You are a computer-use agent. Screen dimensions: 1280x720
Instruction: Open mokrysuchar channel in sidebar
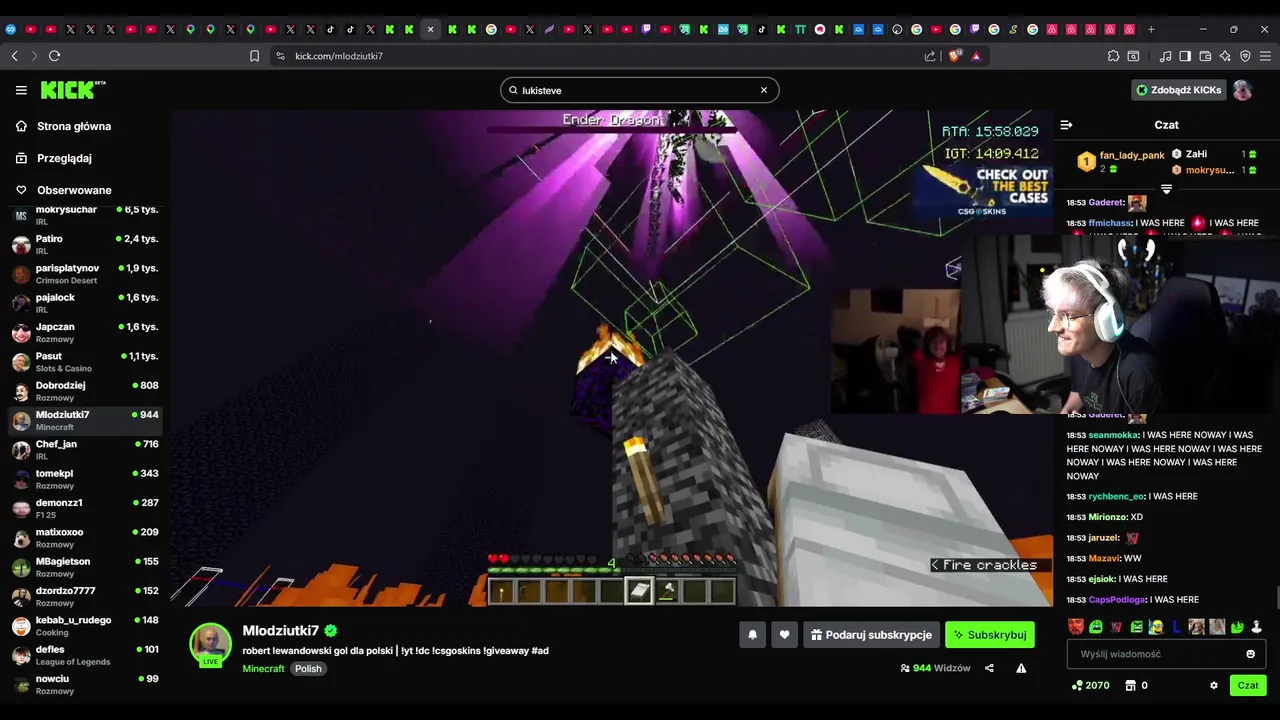click(x=85, y=215)
